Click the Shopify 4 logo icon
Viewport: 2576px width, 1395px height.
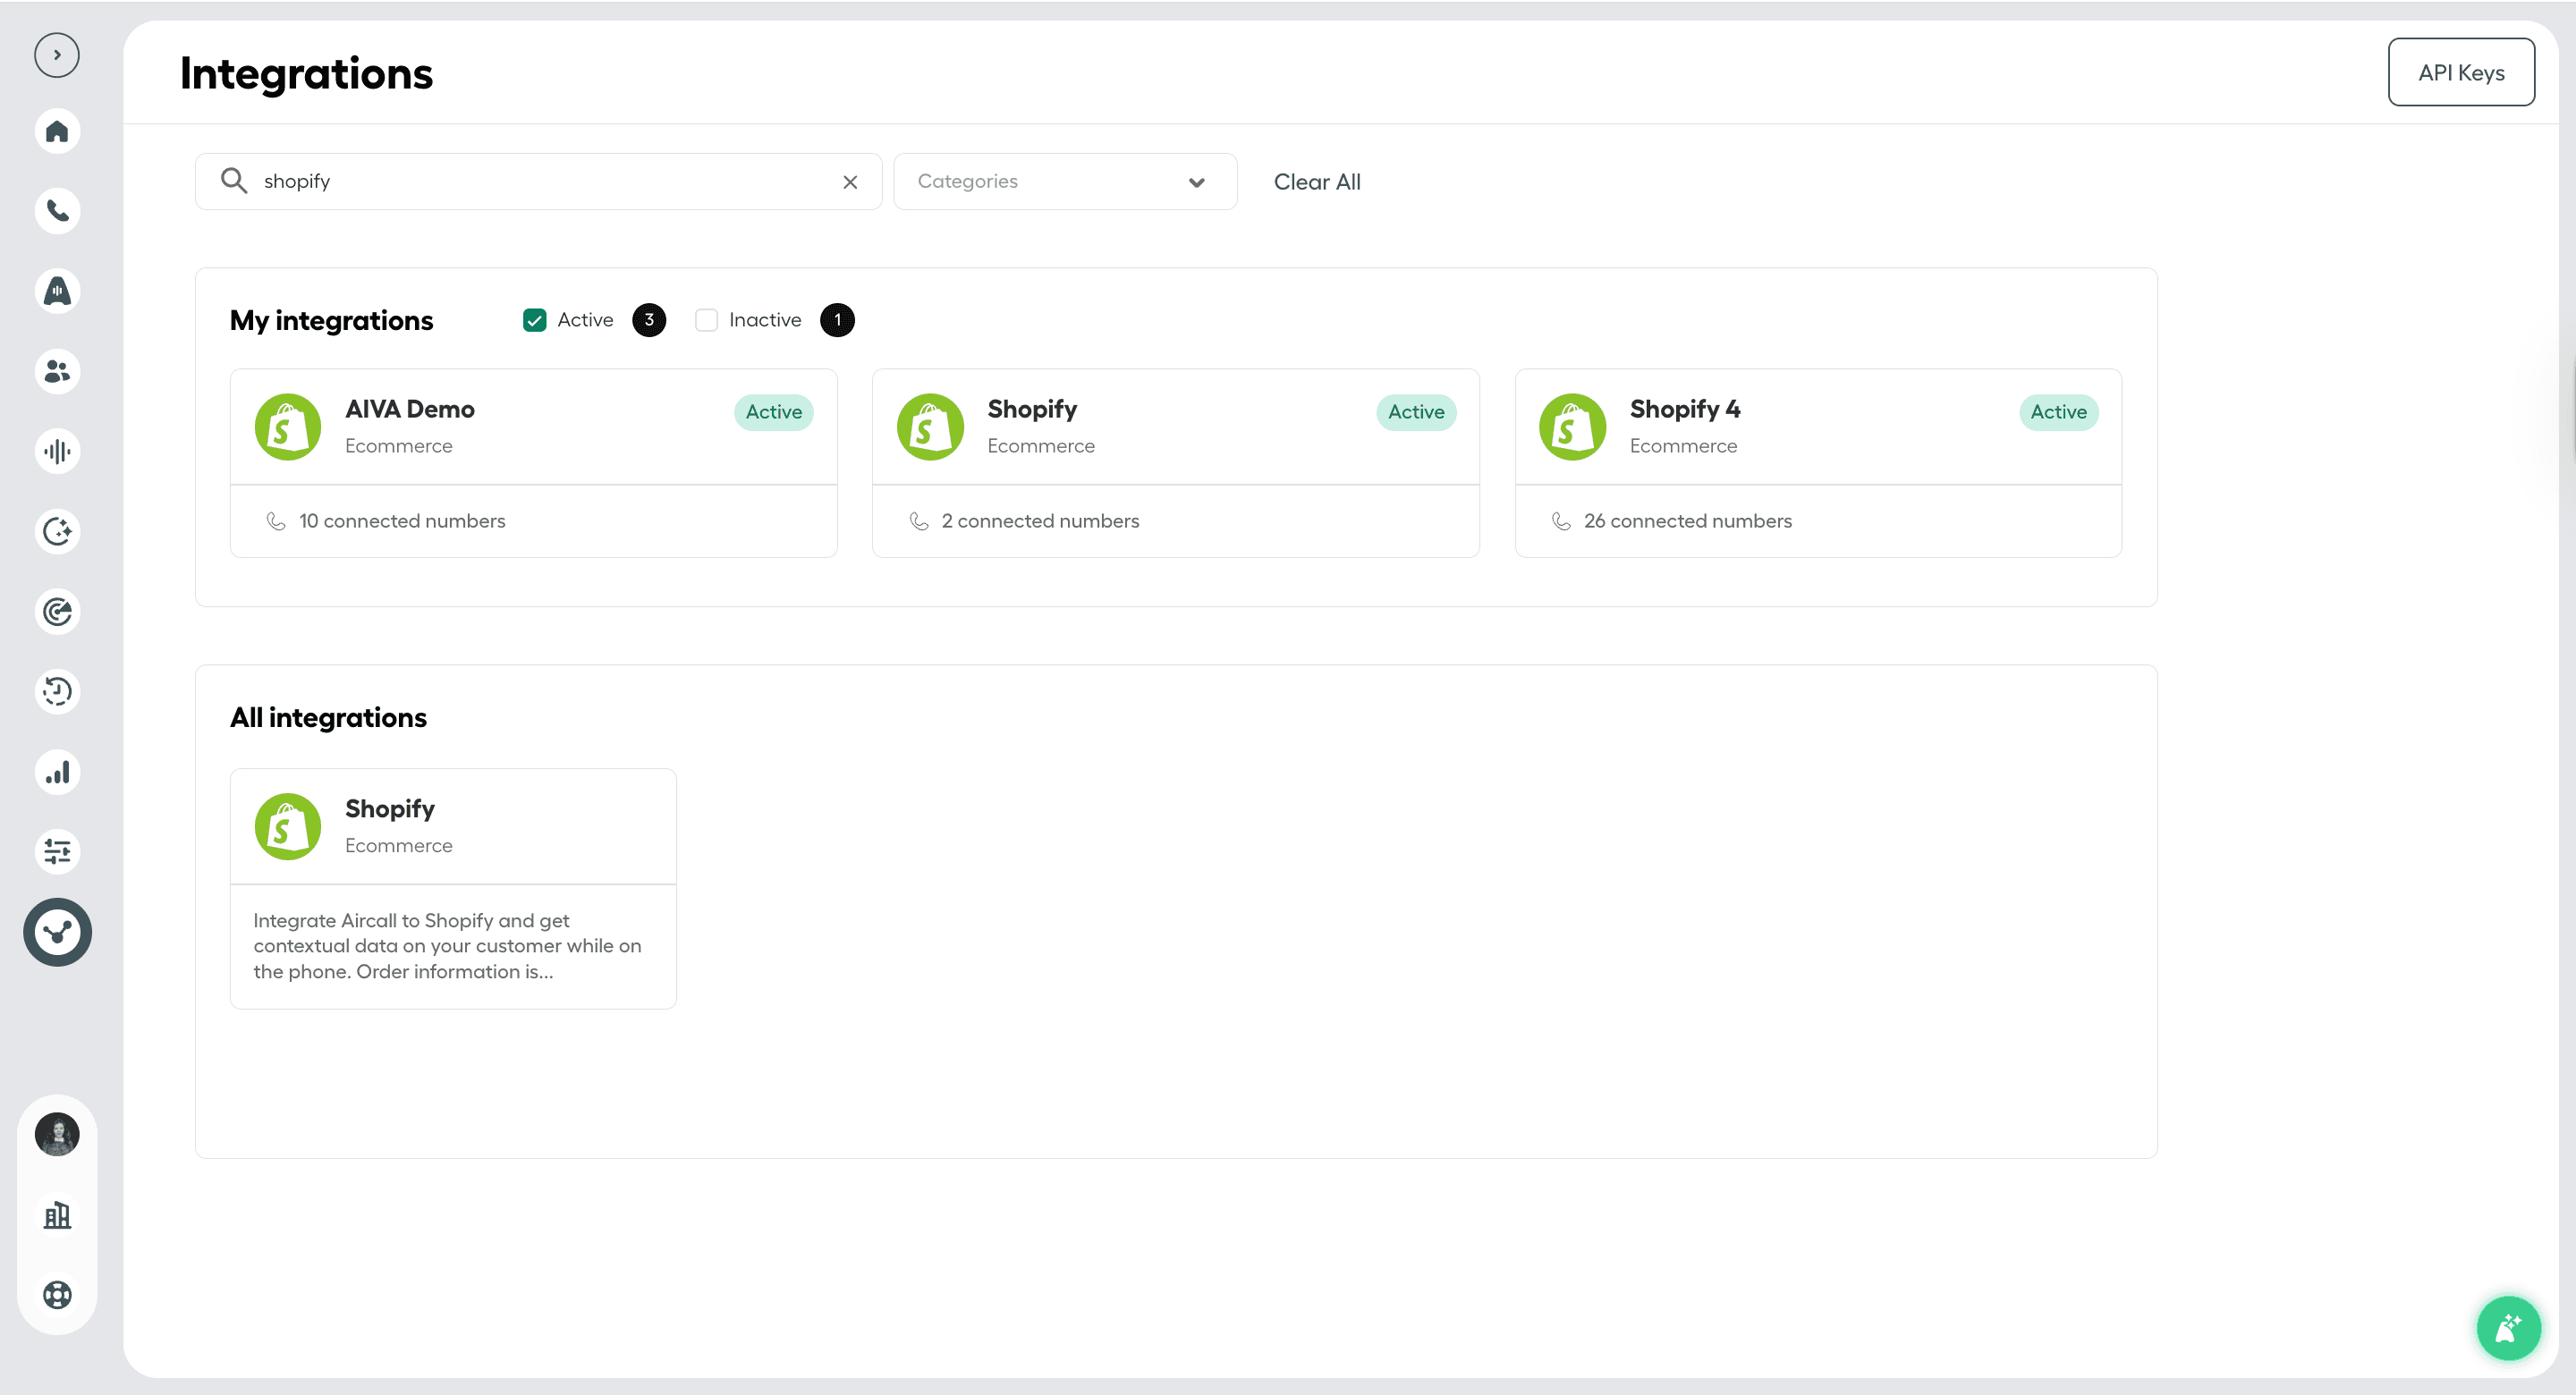(x=1572, y=427)
